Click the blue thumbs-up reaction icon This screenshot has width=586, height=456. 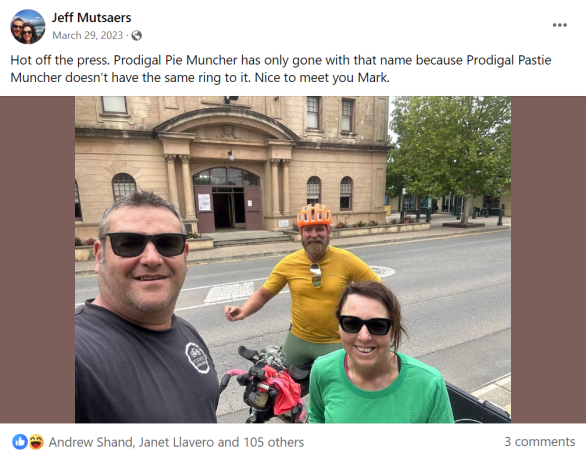pyautogui.click(x=20, y=442)
